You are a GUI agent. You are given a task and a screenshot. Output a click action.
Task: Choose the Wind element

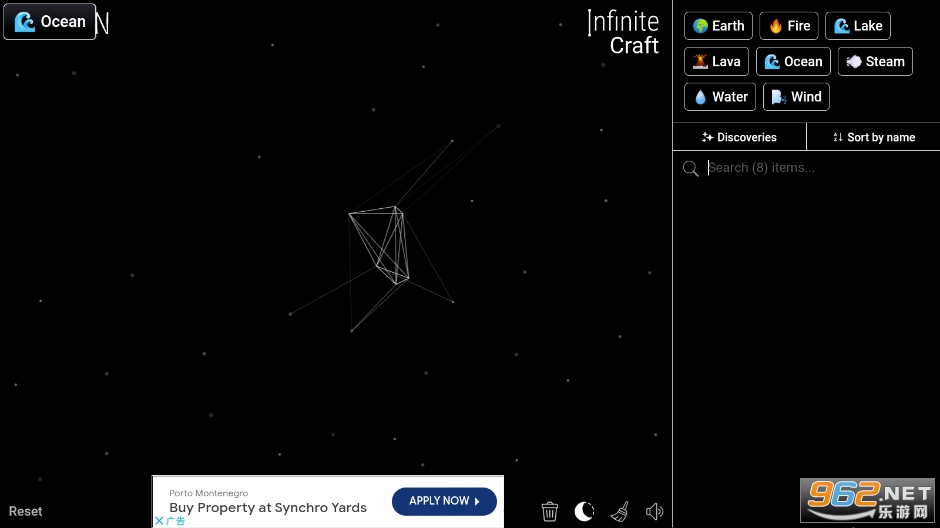(x=796, y=97)
